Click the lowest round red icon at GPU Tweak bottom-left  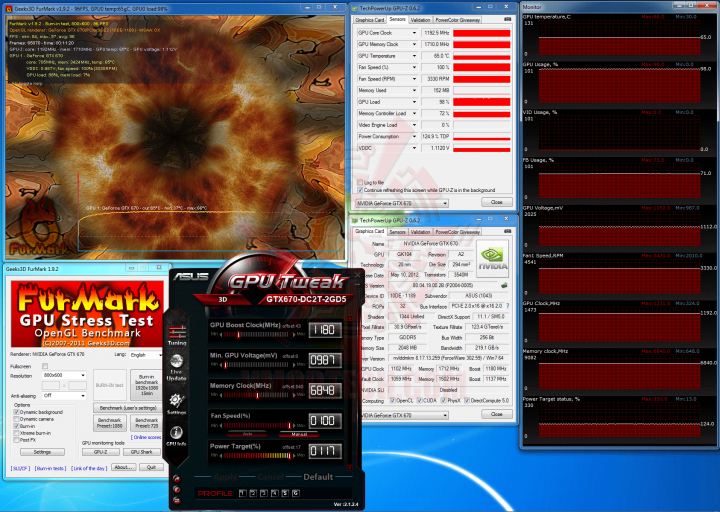tap(177, 500)
